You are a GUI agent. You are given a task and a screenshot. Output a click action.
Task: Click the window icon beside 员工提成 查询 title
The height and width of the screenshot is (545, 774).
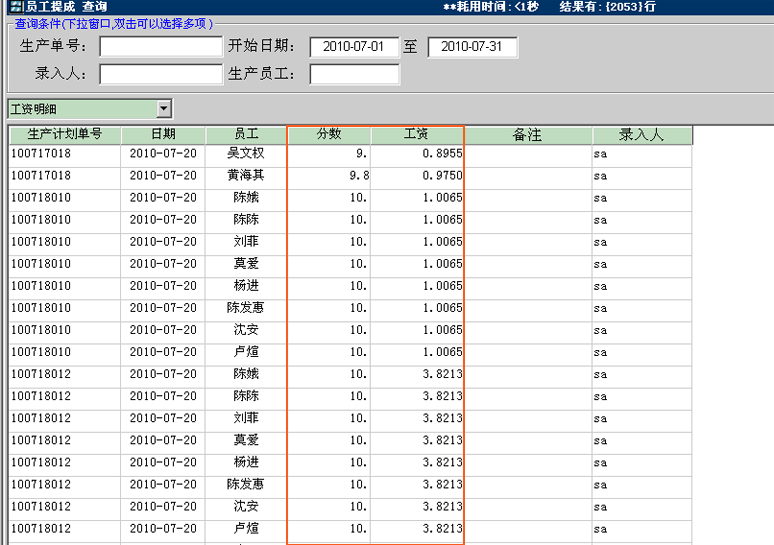[x=15, y=7]
